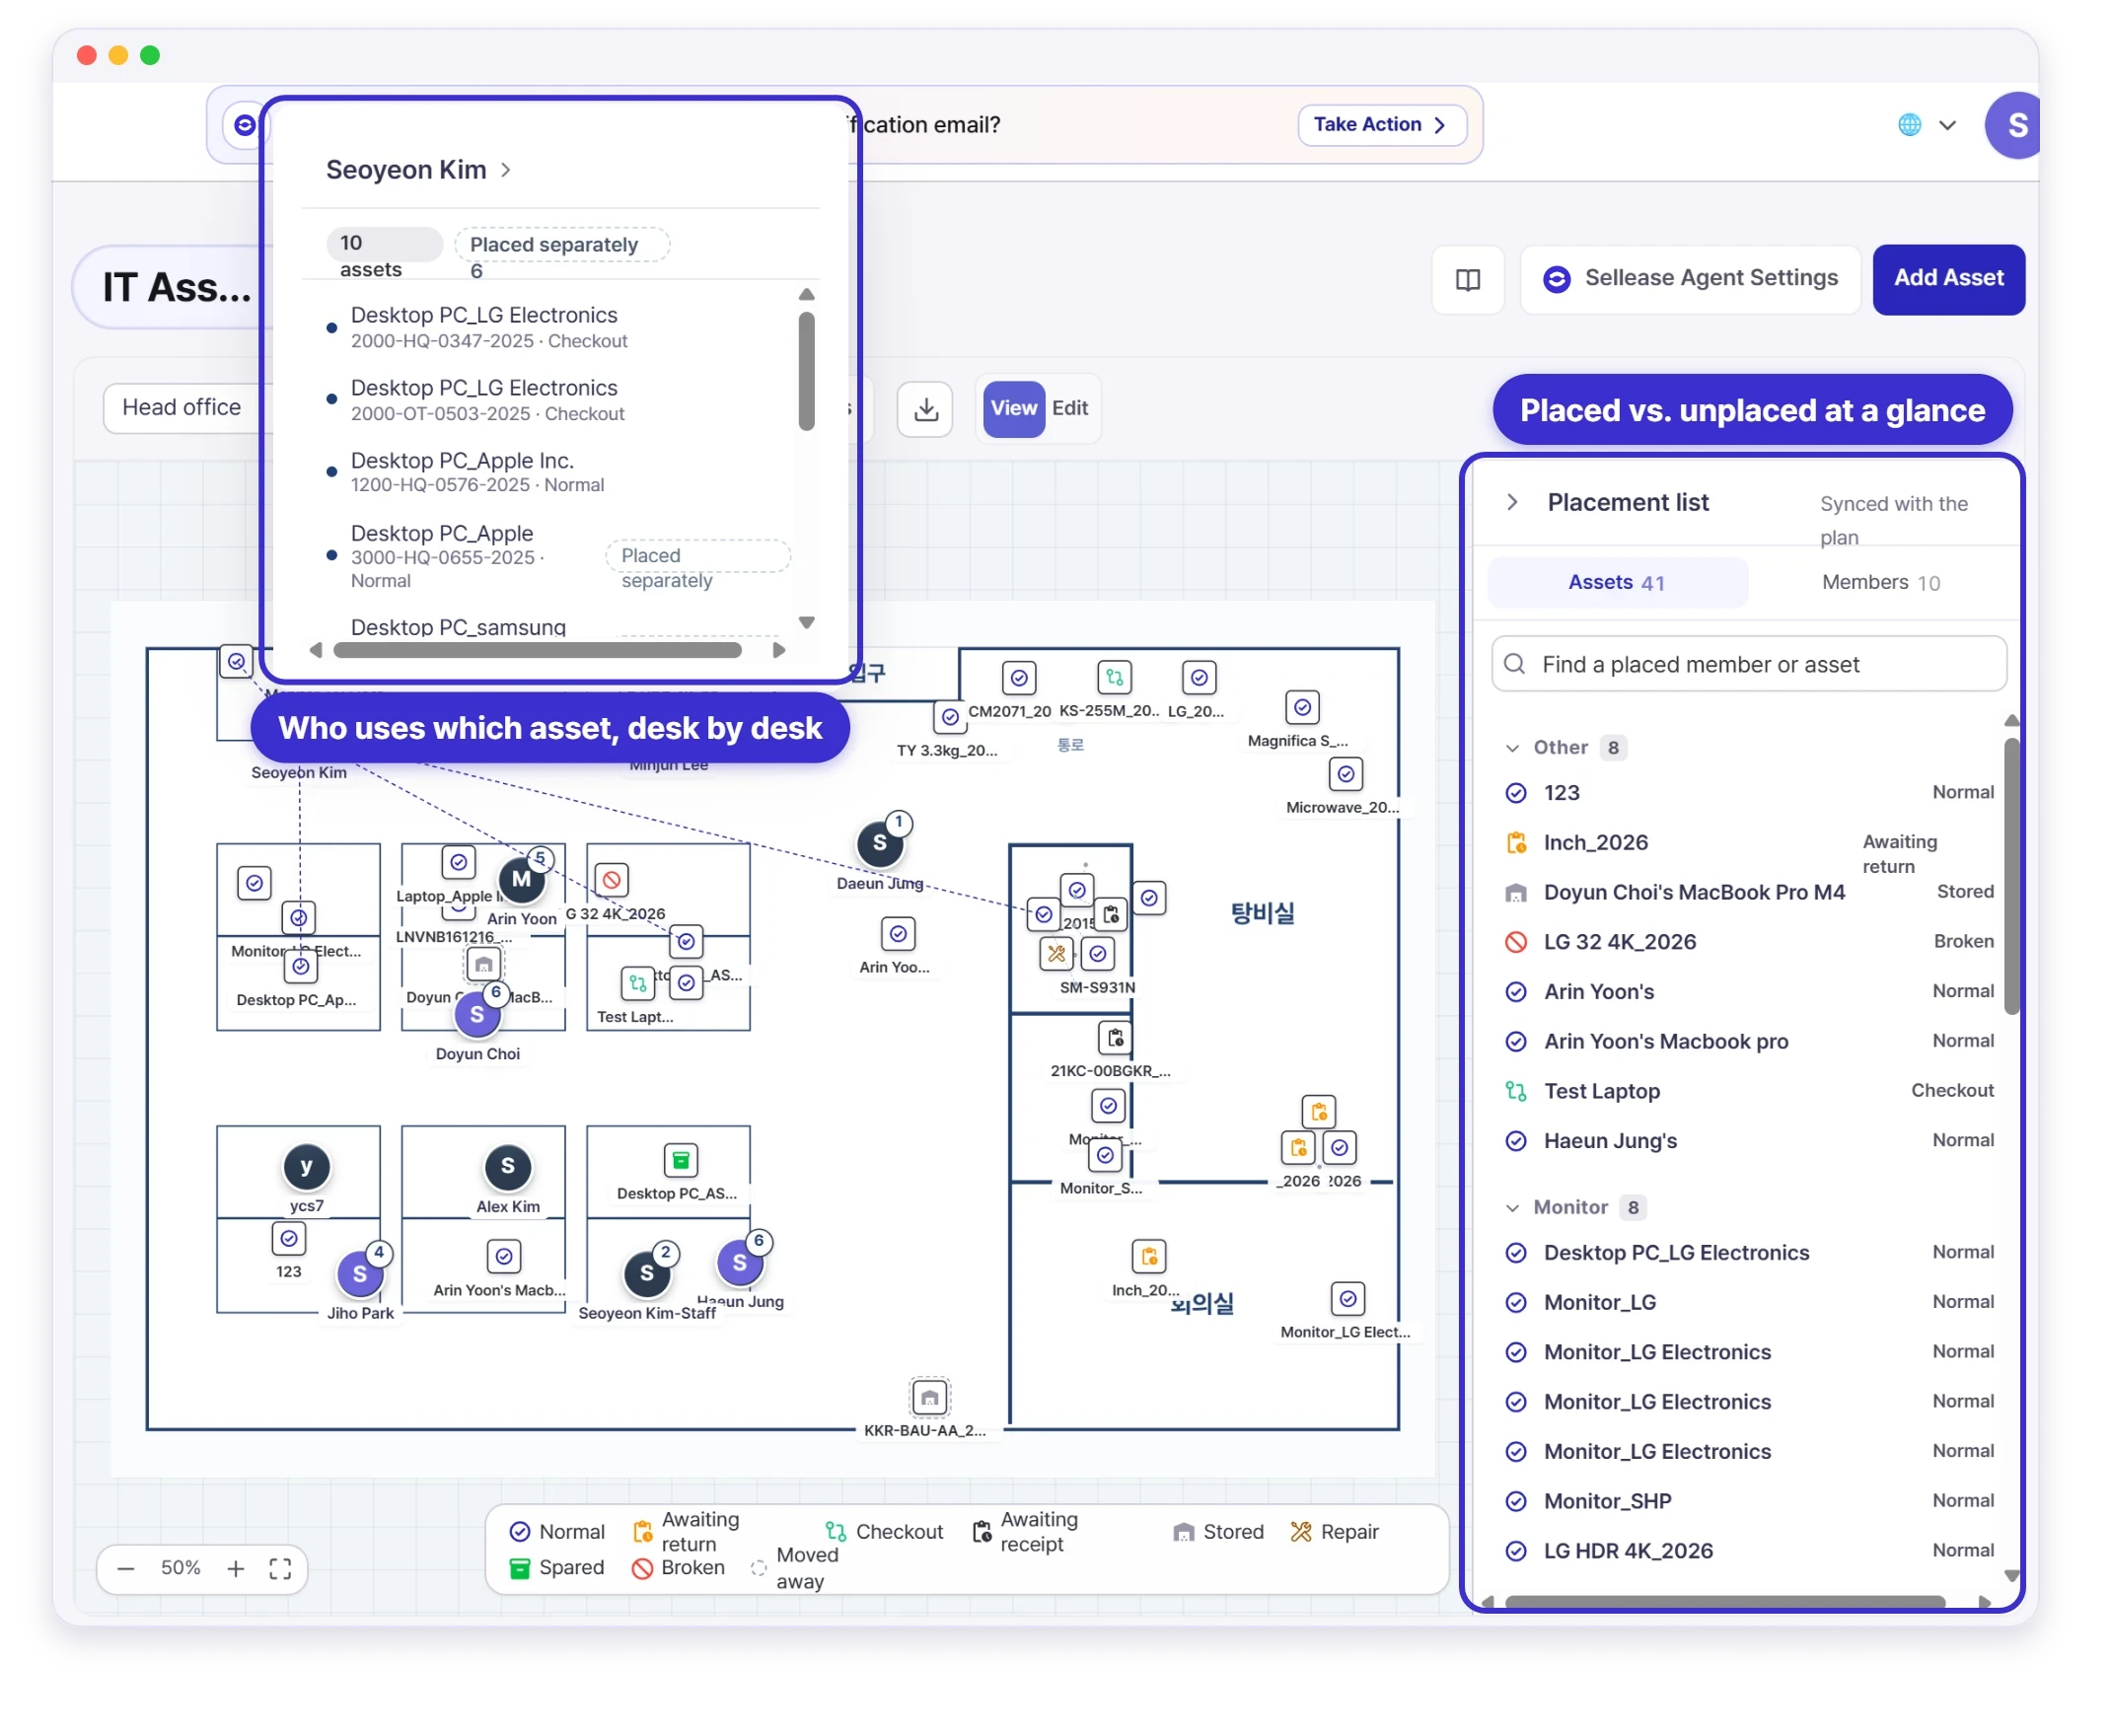Image resolution: width=2111 pixels, height=1736 pixels.
Task: Click the KKR-BAU-AA stored asset icon
Action: coord(929,1396)
